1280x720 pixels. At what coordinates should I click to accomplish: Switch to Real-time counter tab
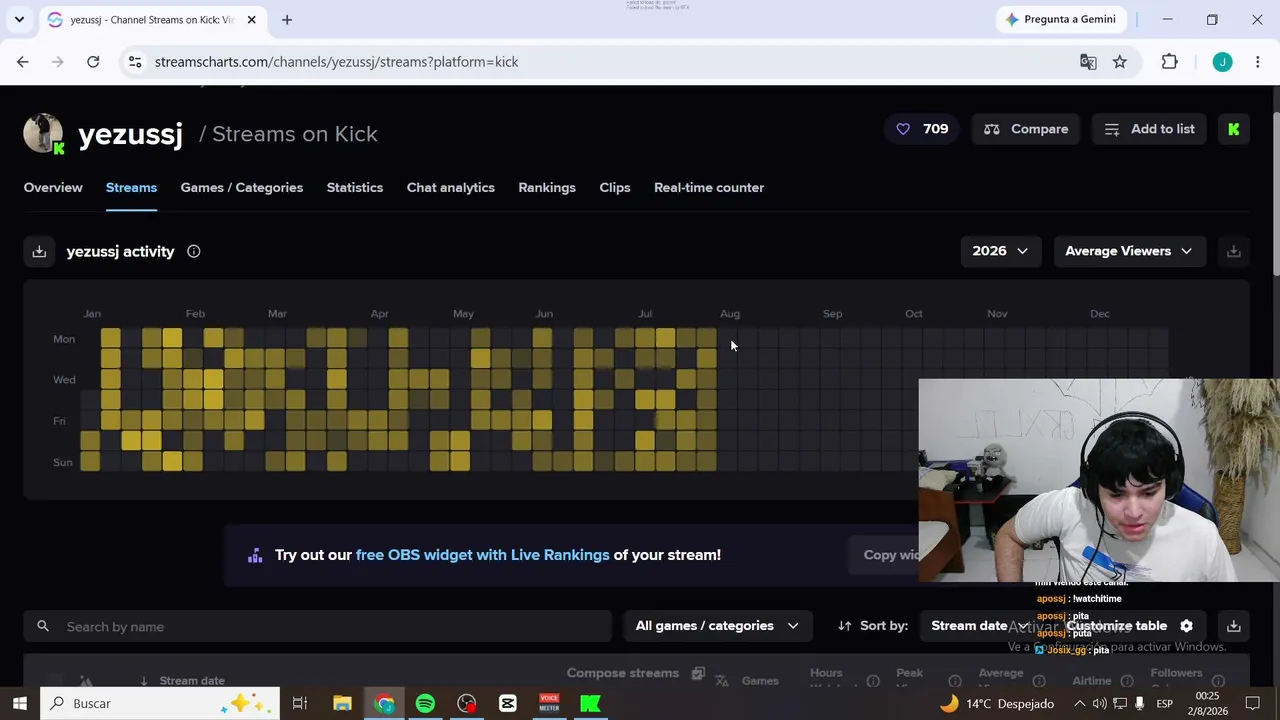click(709, 188)
